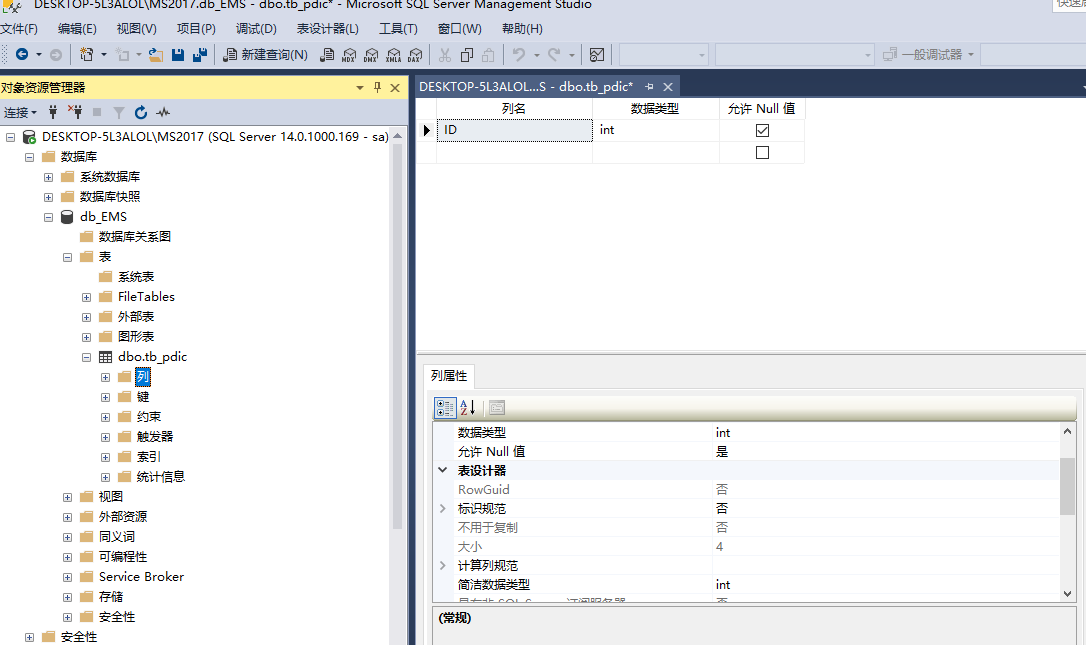
Task: Expand the 数据库快照 folder
Action: (x=48, y=197)
